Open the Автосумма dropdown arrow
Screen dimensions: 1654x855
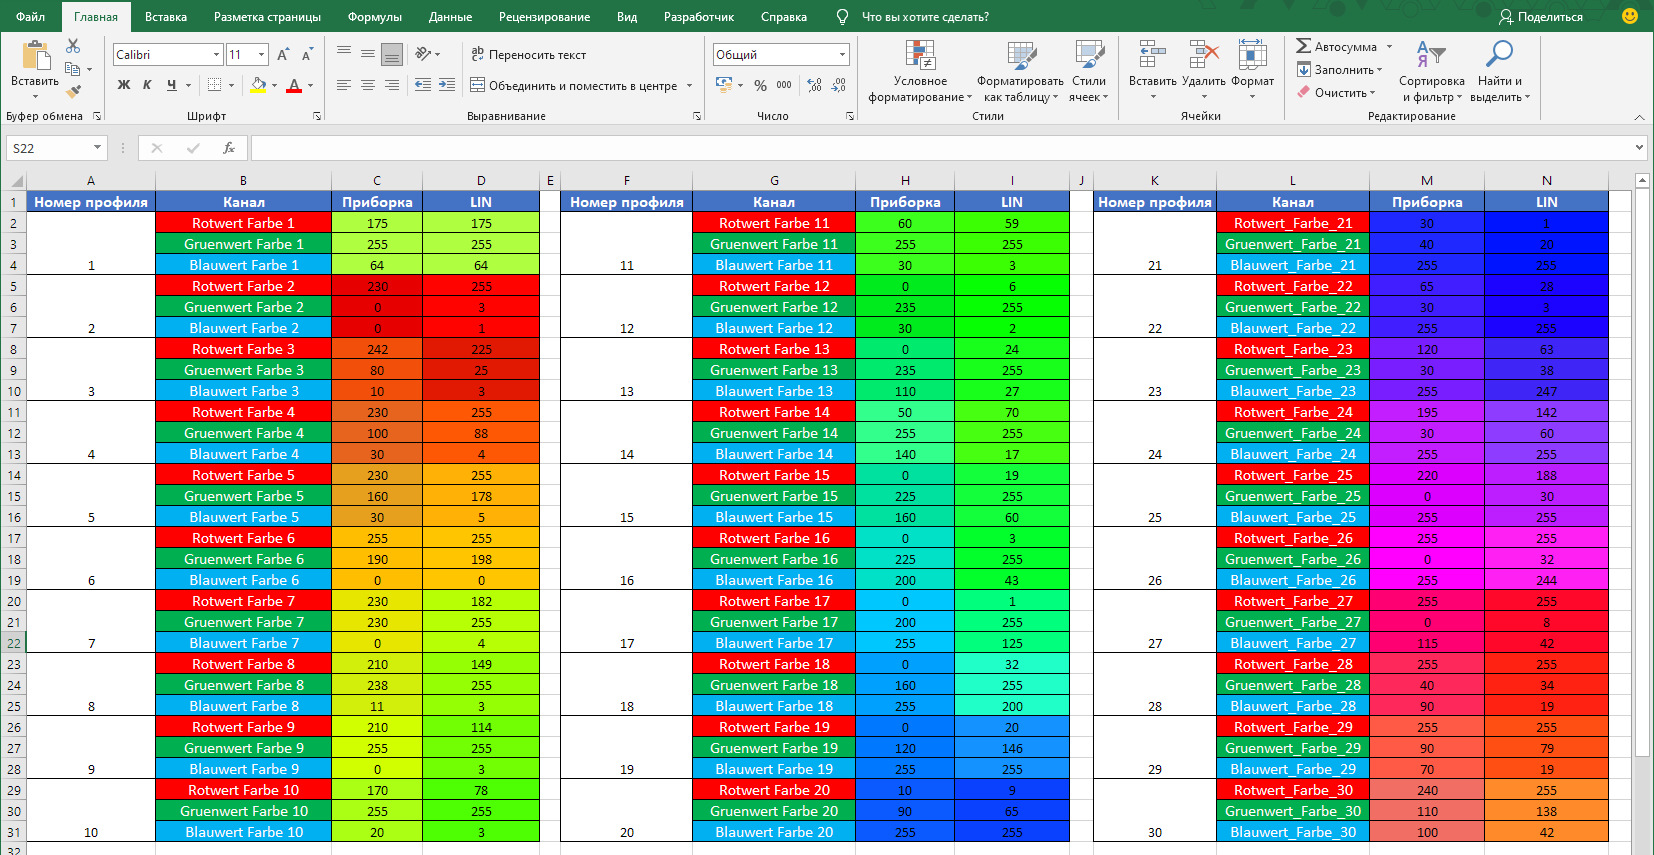pyautogui.click(x=1389, y=46)
